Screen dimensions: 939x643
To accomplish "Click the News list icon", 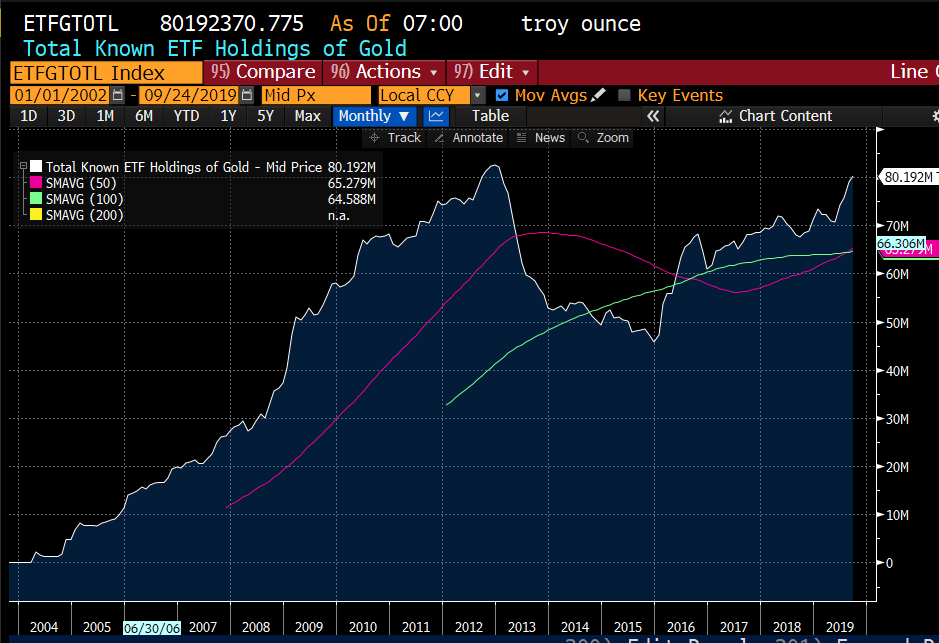I will point(522,138).
